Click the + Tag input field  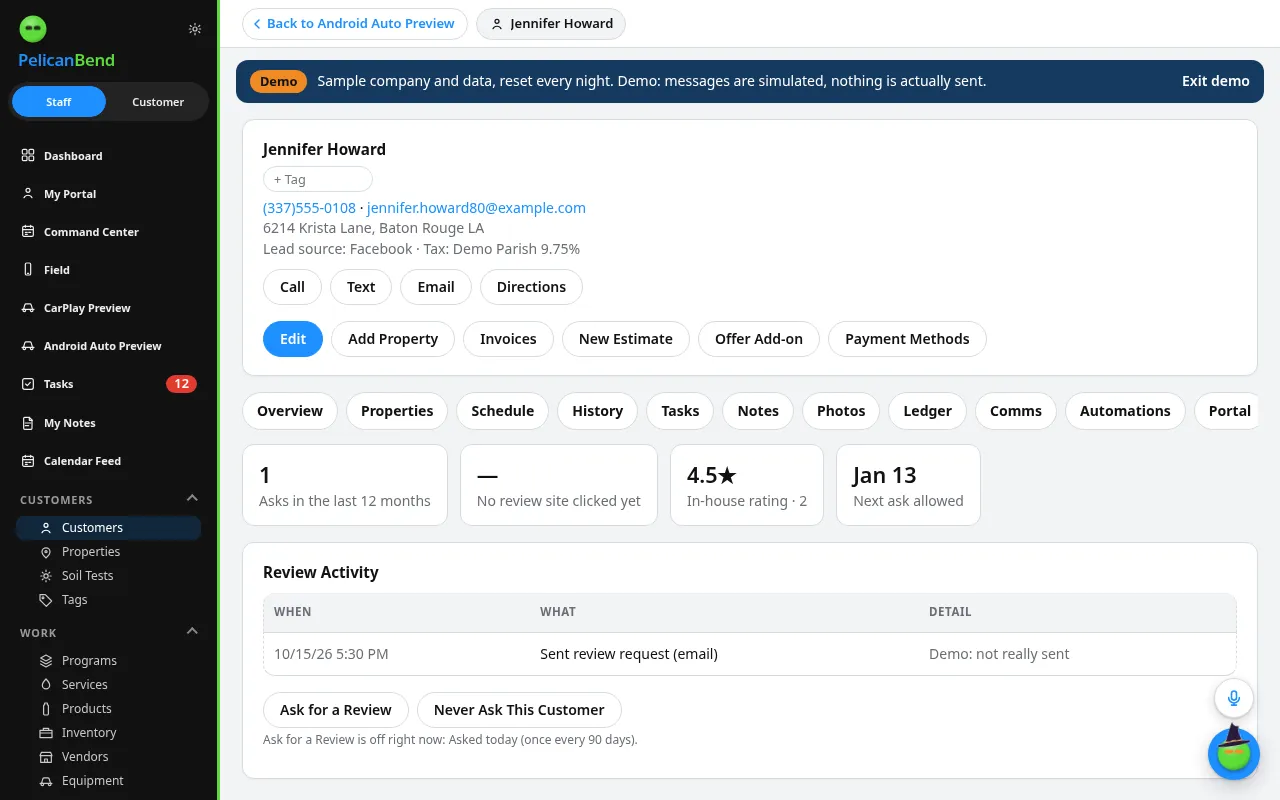coord(318,180)
